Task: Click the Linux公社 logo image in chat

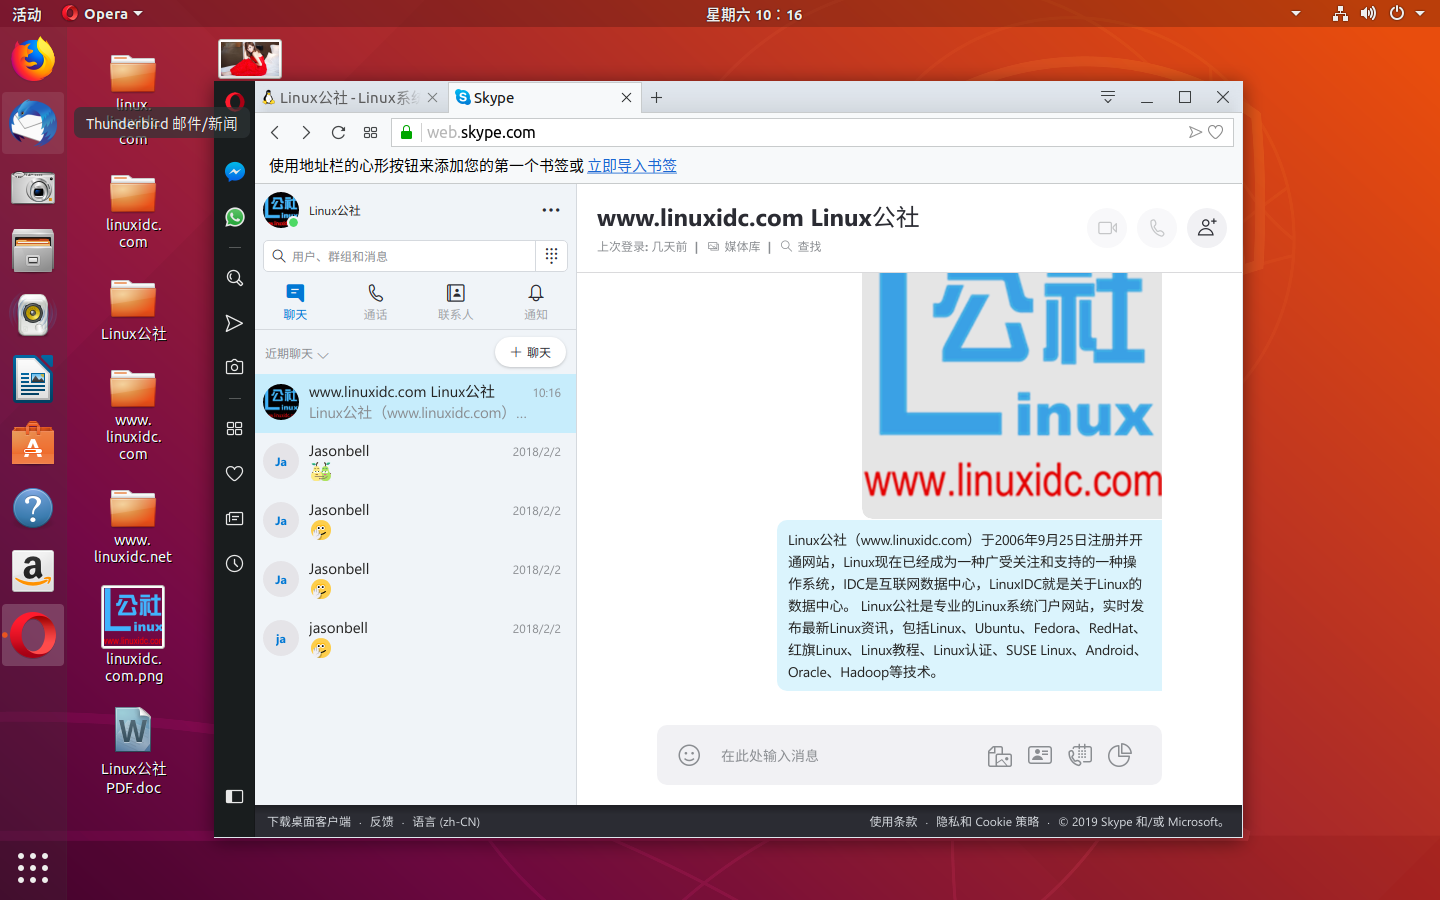Action: coord(1012,395)
